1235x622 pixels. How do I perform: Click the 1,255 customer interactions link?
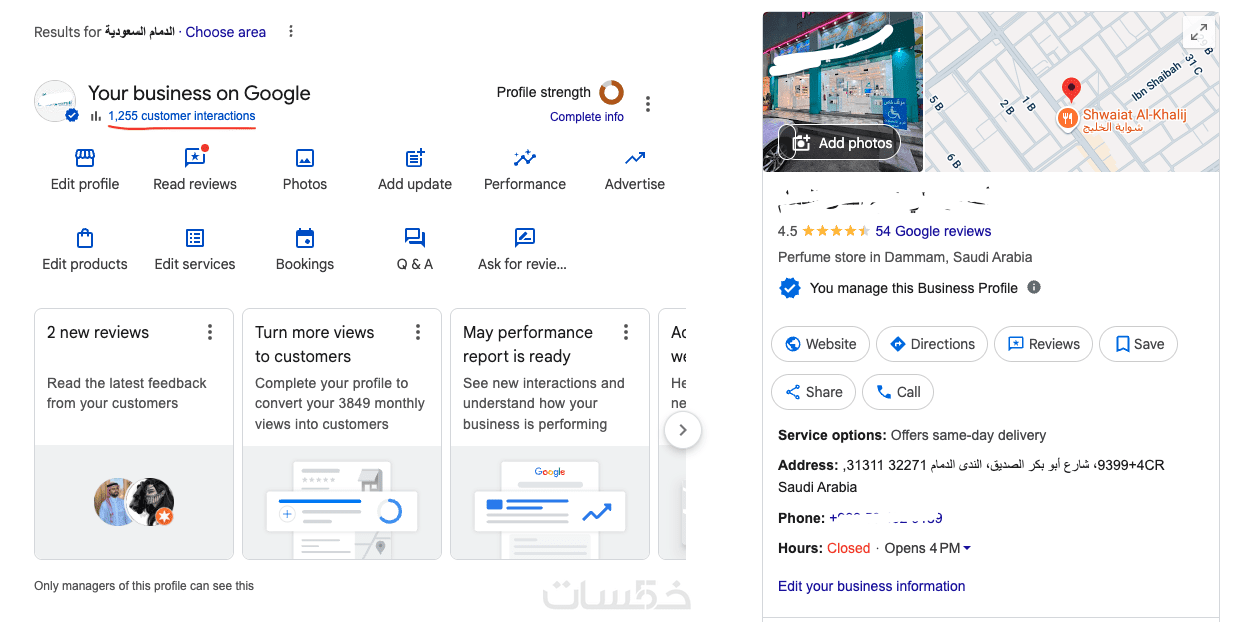coord(181,116)
